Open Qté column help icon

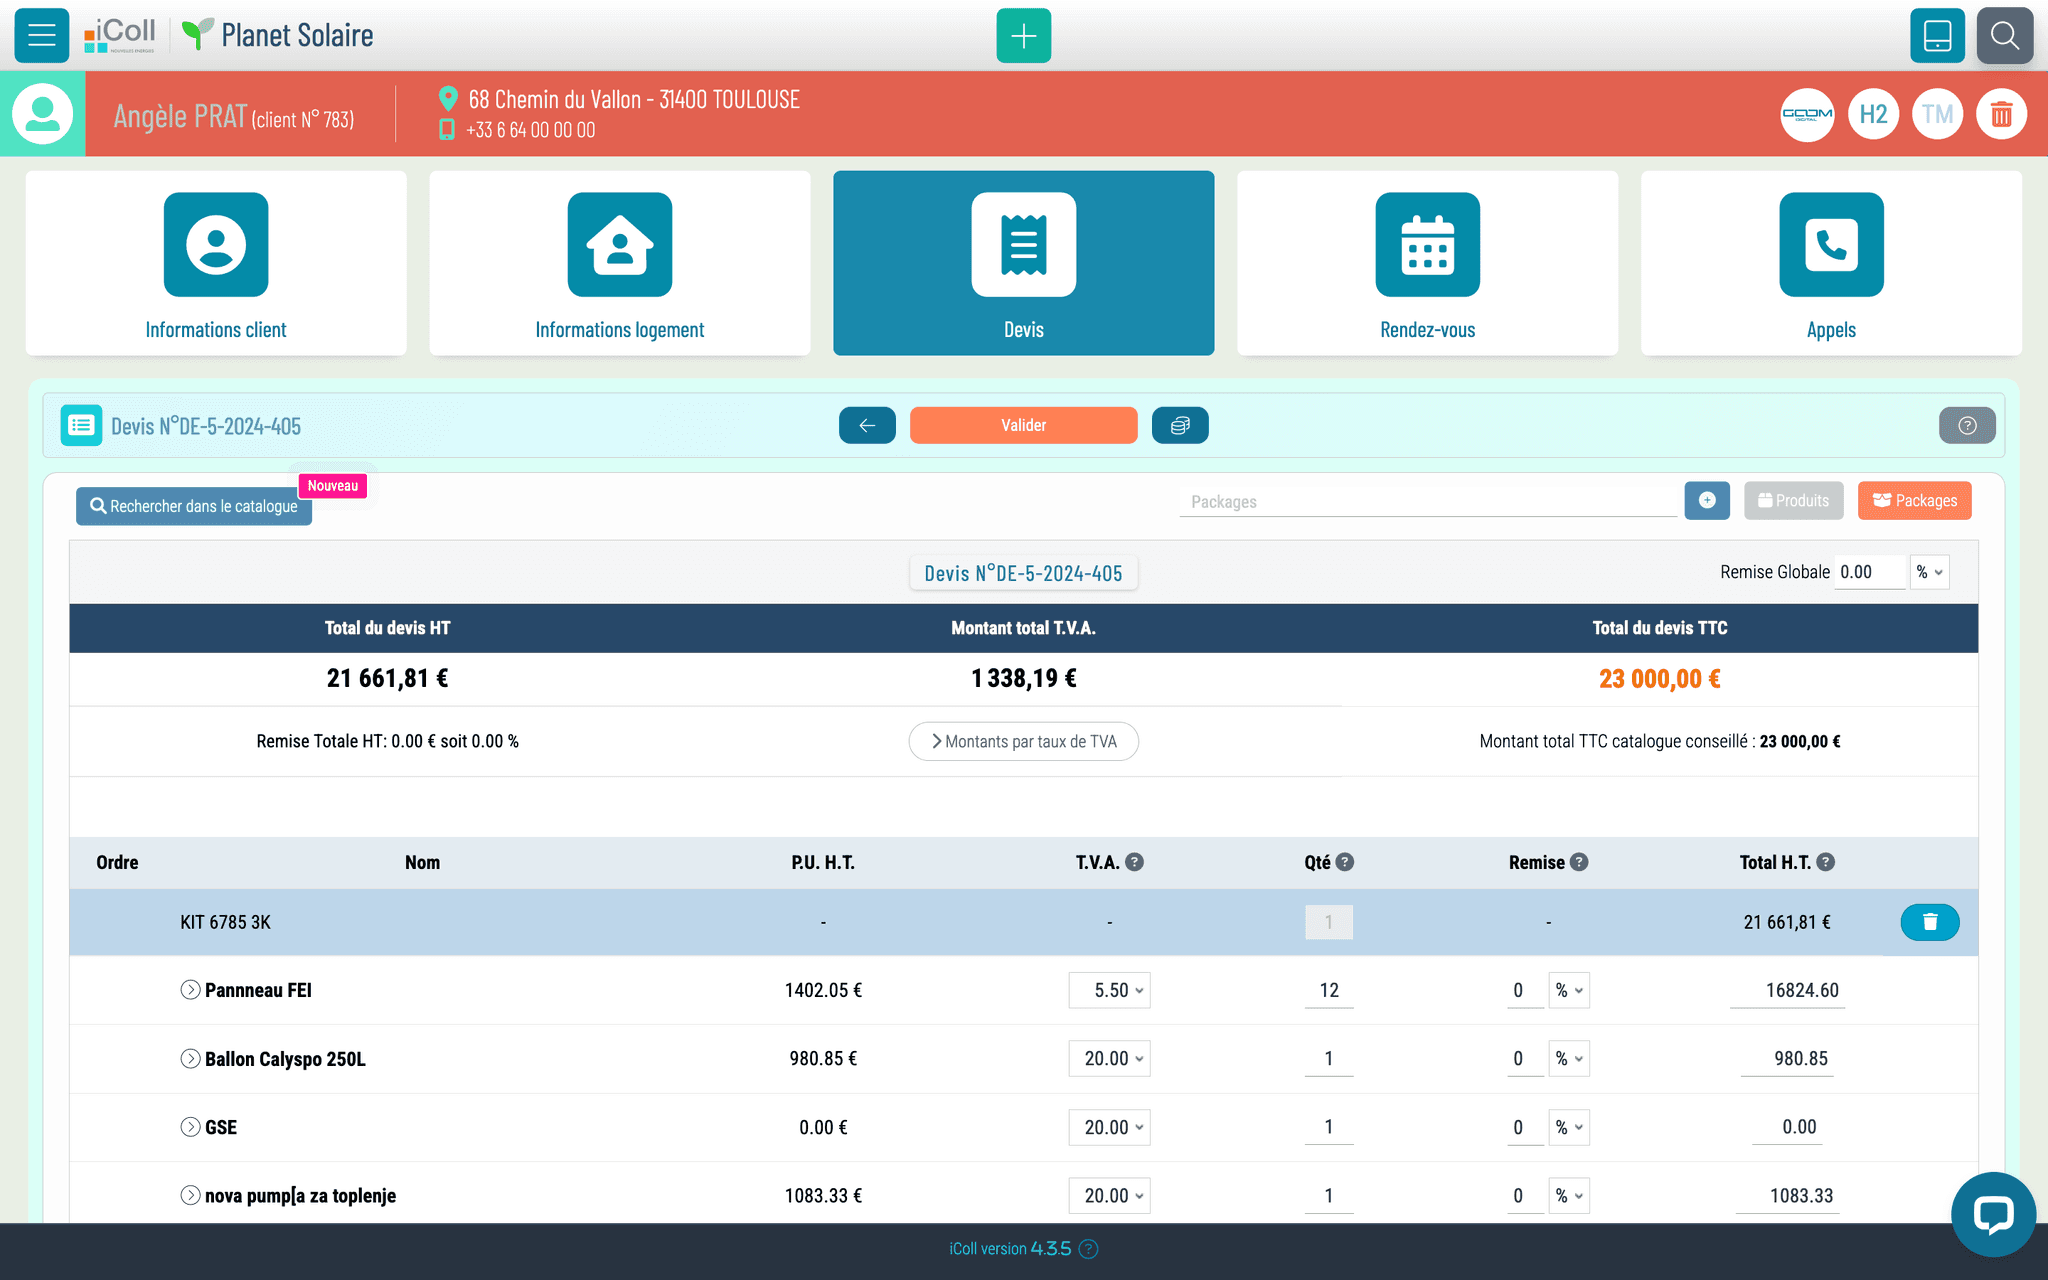[1345, 862]
